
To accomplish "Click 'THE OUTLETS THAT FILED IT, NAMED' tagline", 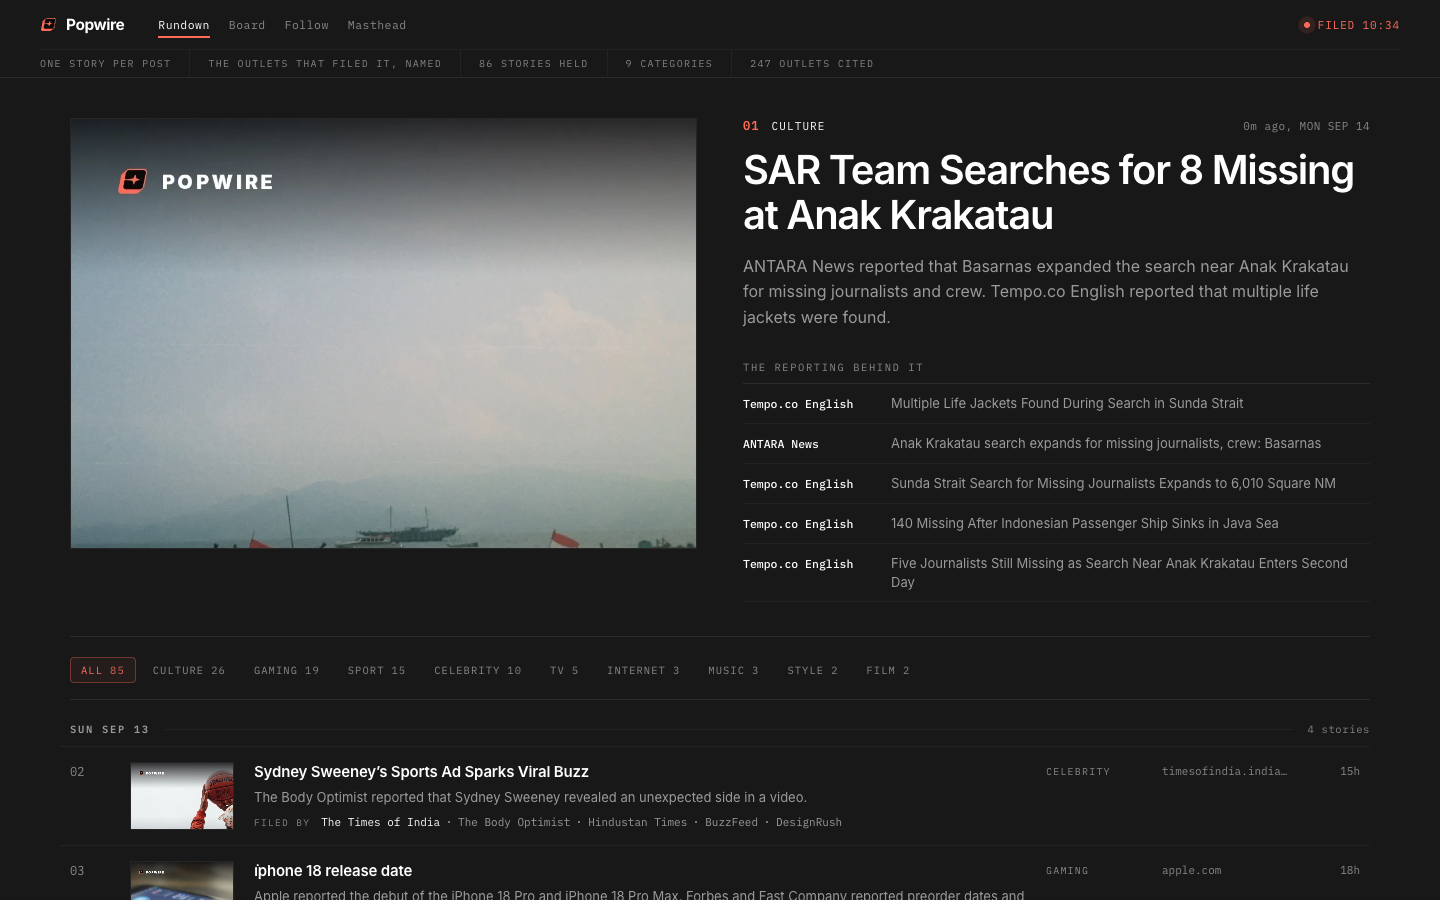I will tap(325, 63).
